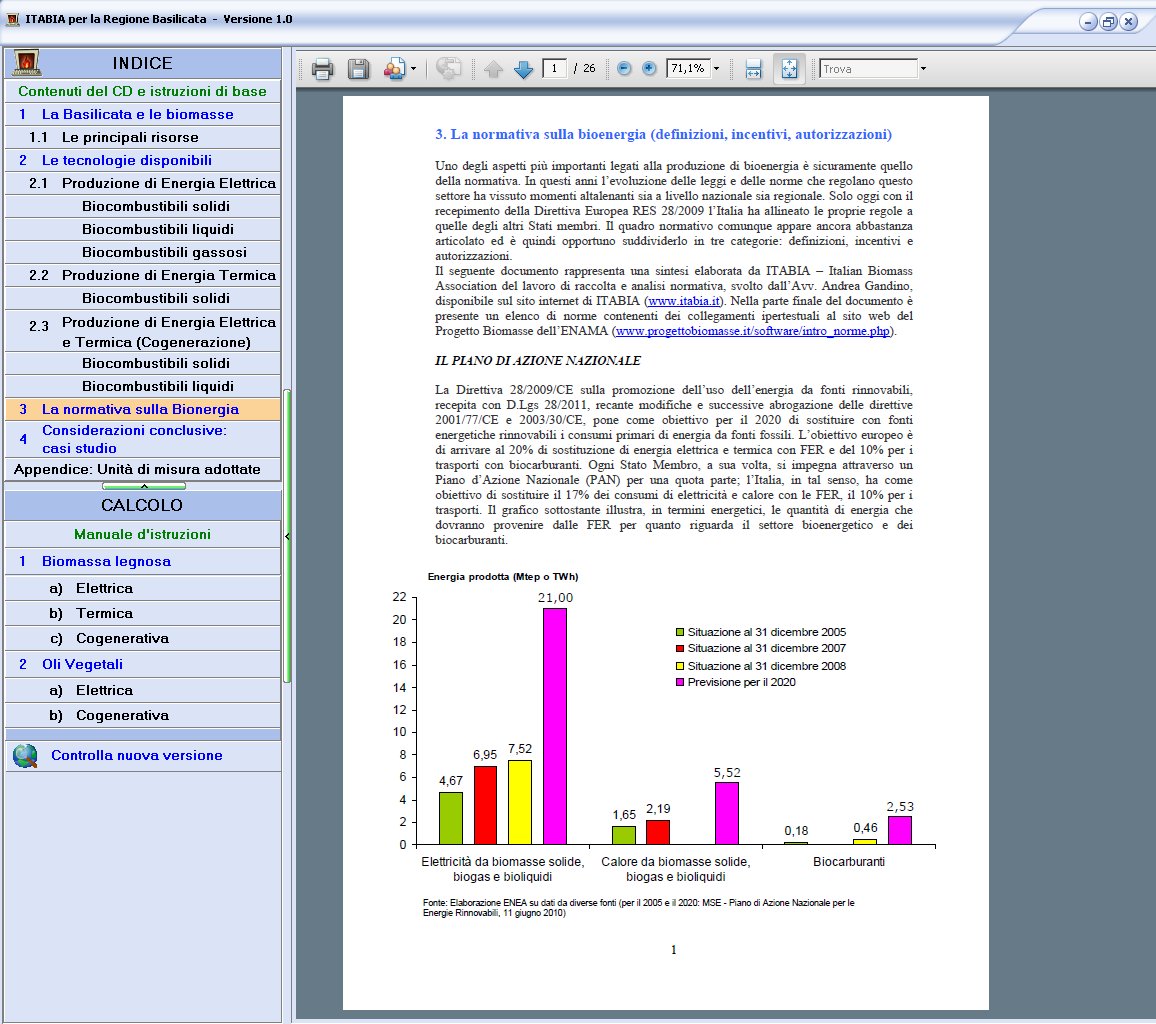Click the page number input field
The image size is (1156, 1024).
coord(554,69)
